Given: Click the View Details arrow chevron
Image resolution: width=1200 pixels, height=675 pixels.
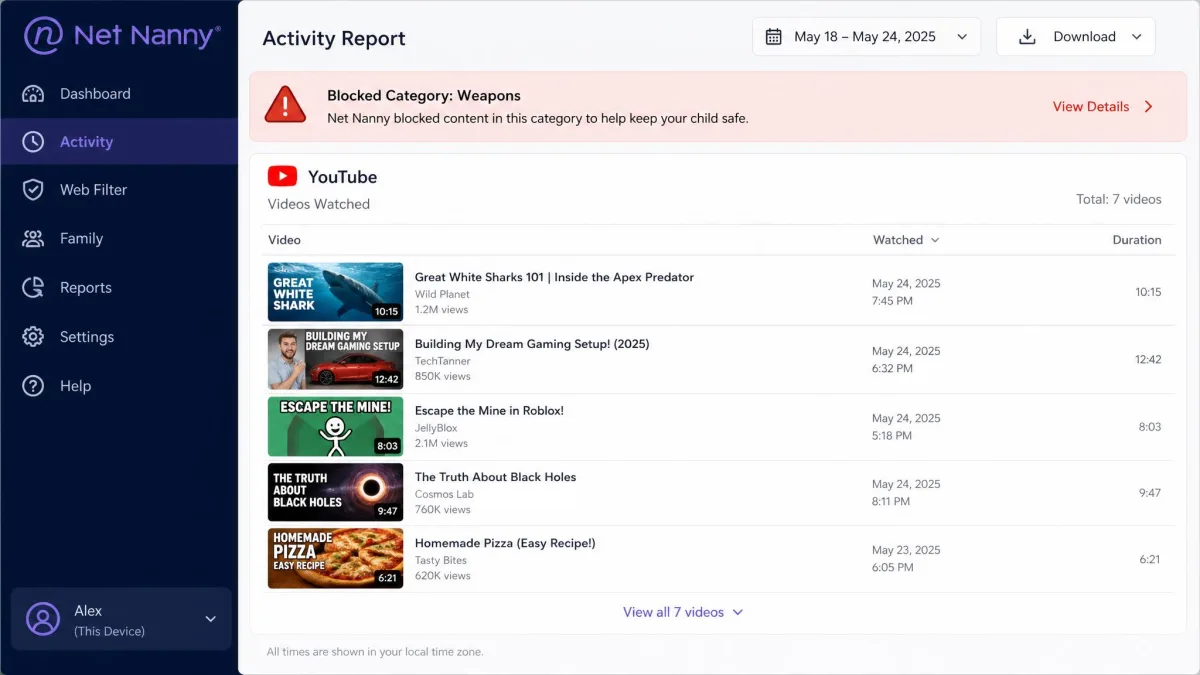Looking at the screenshot, I should pos(1148,106).
